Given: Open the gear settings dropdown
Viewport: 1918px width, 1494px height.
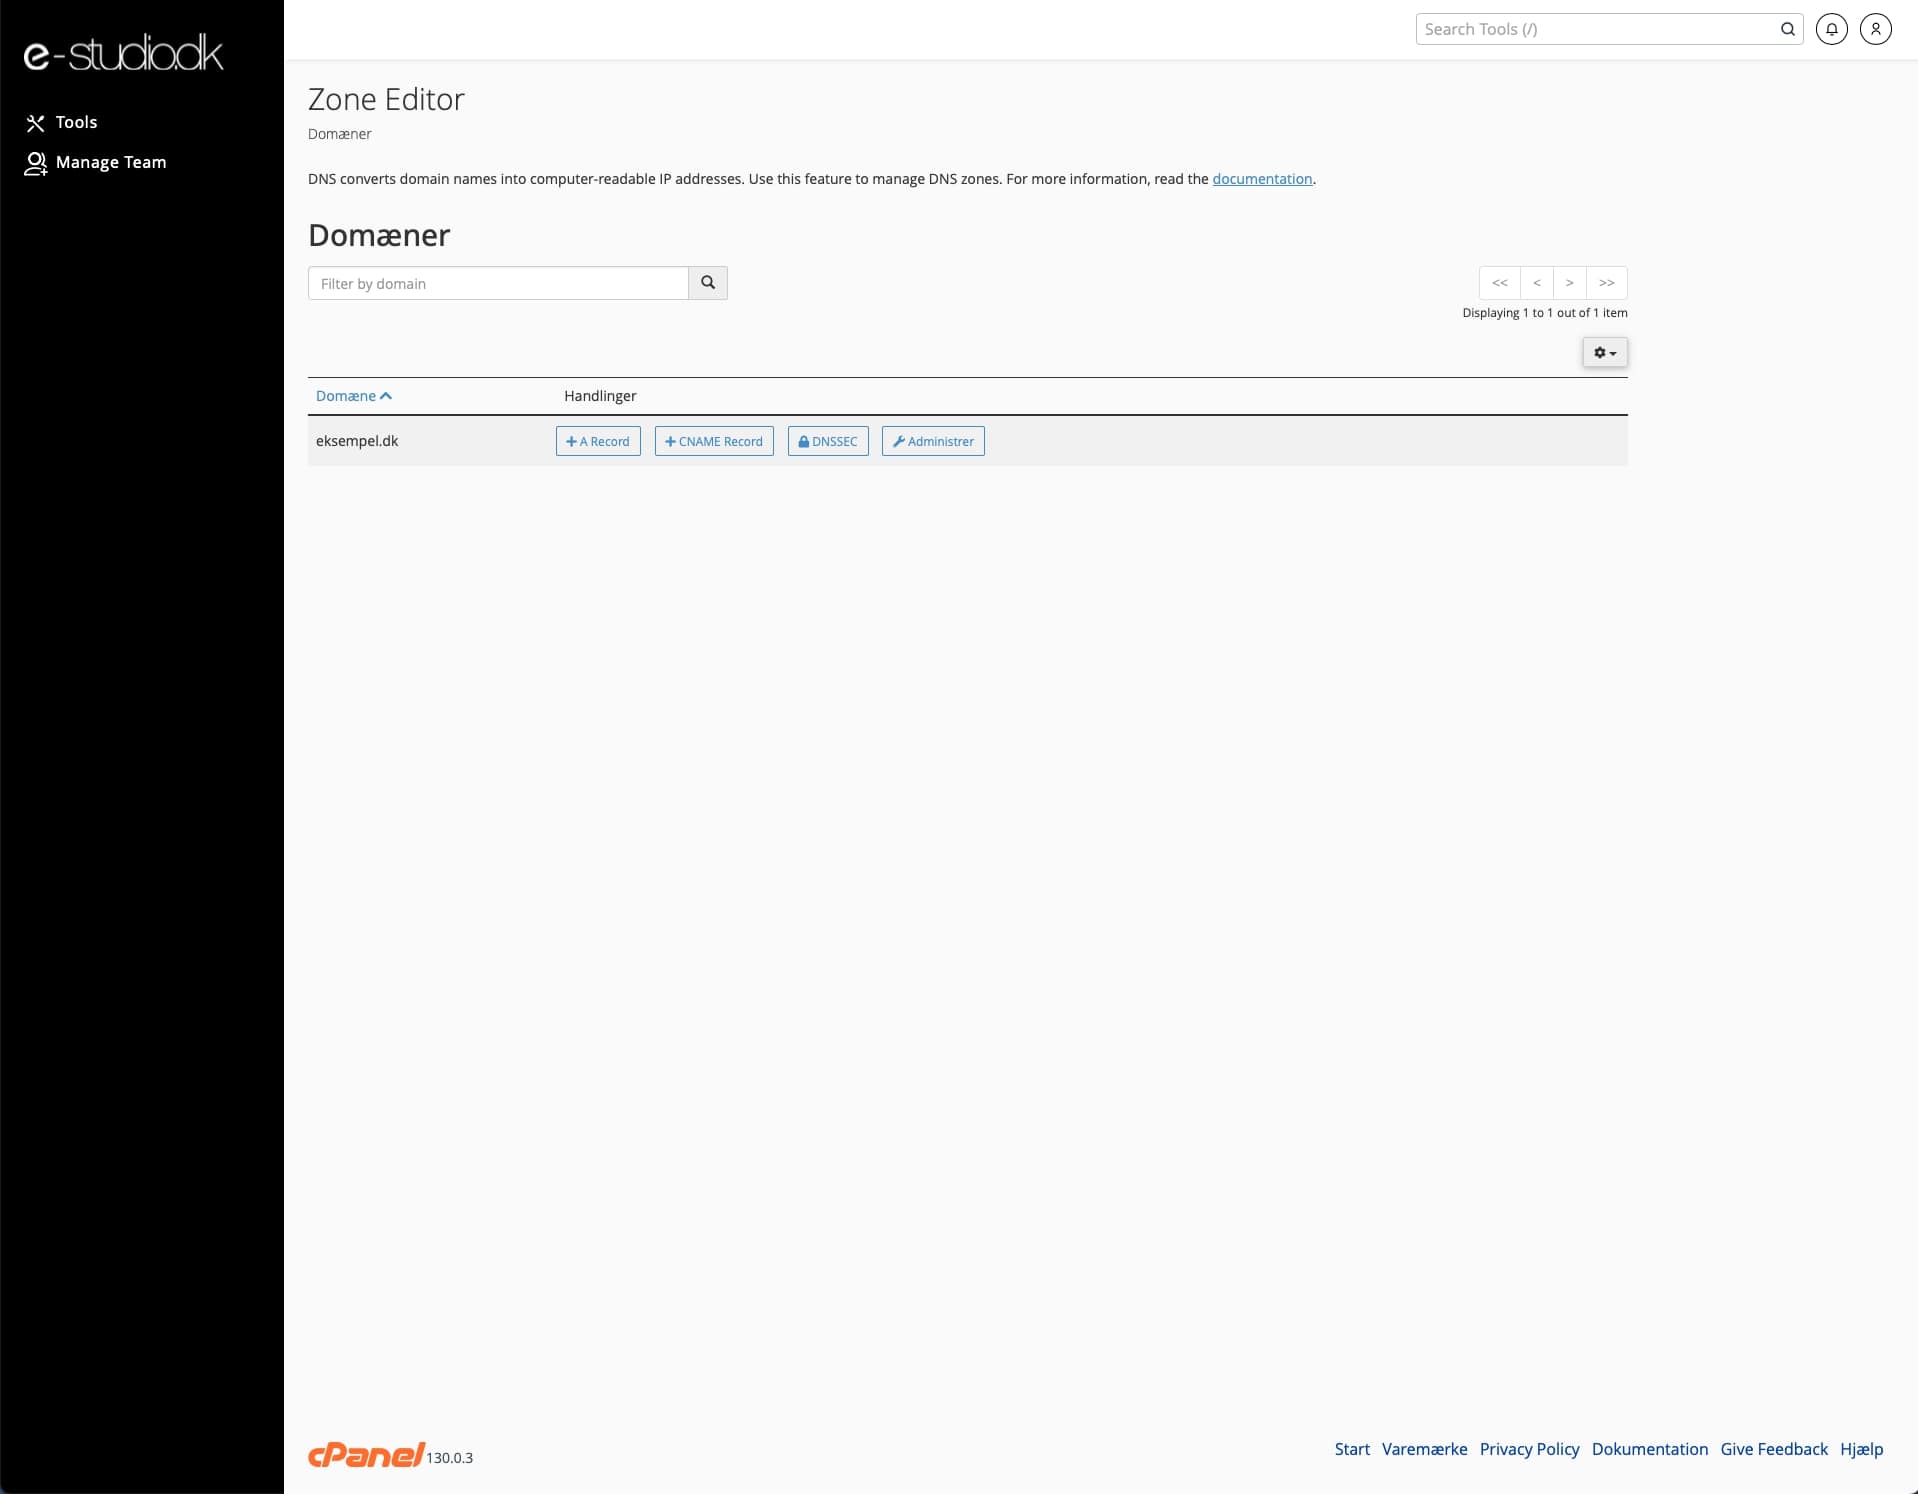Looking at the screenshot, I should tap(1604, 352).
